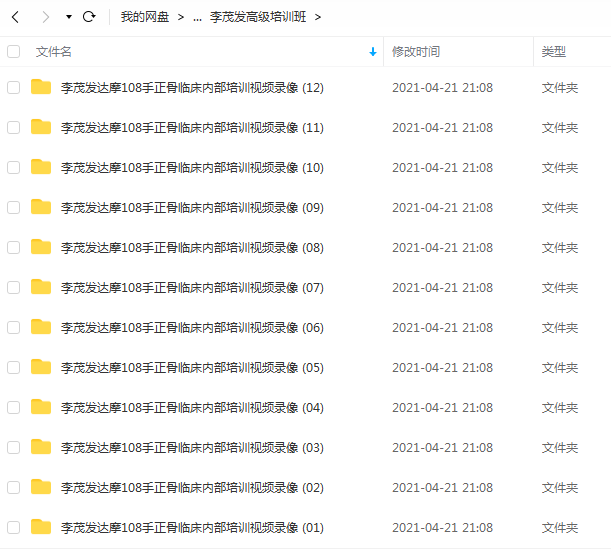
Task: Expand path after 李茂发高级培训班 chevron
Action: (318, 17)
